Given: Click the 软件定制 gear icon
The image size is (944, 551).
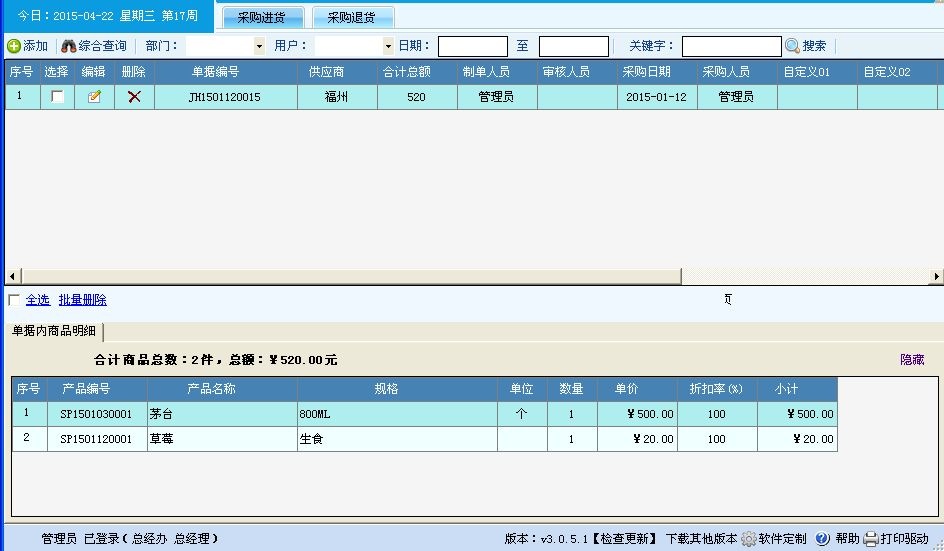Looking at the screenshot, I should (748, 538).
